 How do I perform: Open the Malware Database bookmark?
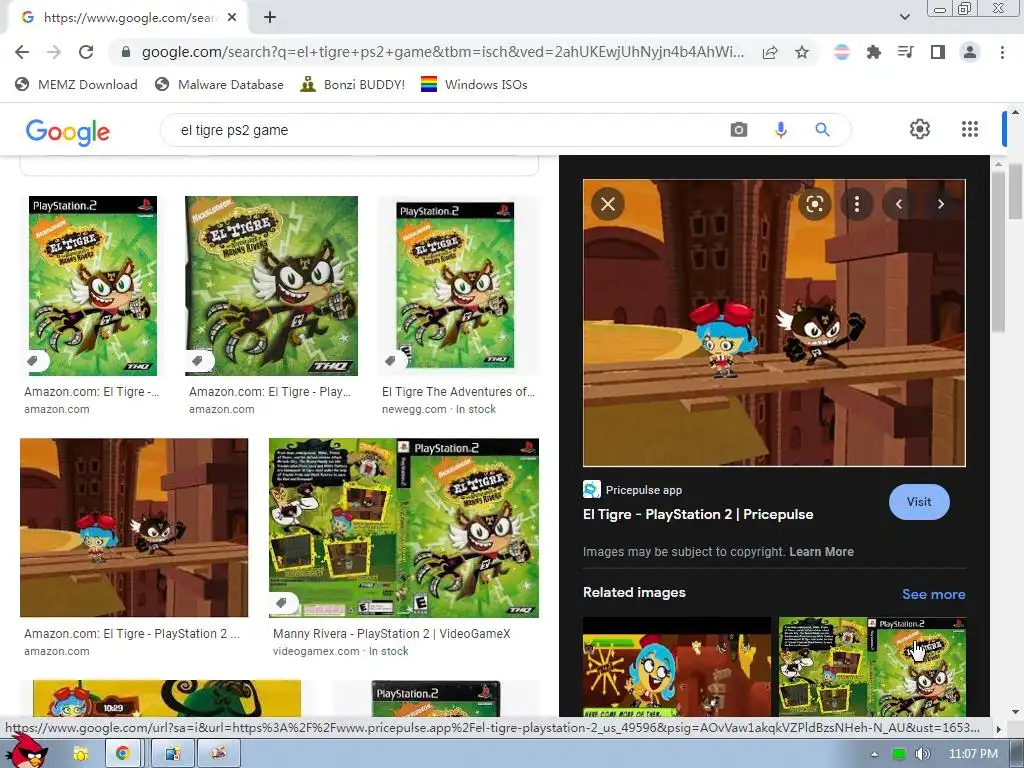click(219, 84)
